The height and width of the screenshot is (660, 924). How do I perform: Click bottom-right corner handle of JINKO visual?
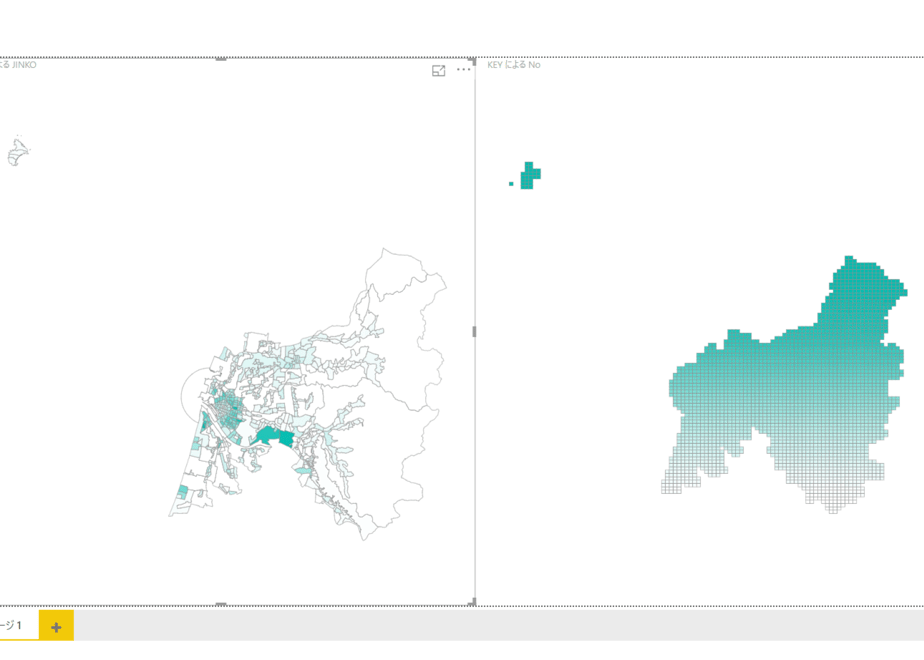472,602
